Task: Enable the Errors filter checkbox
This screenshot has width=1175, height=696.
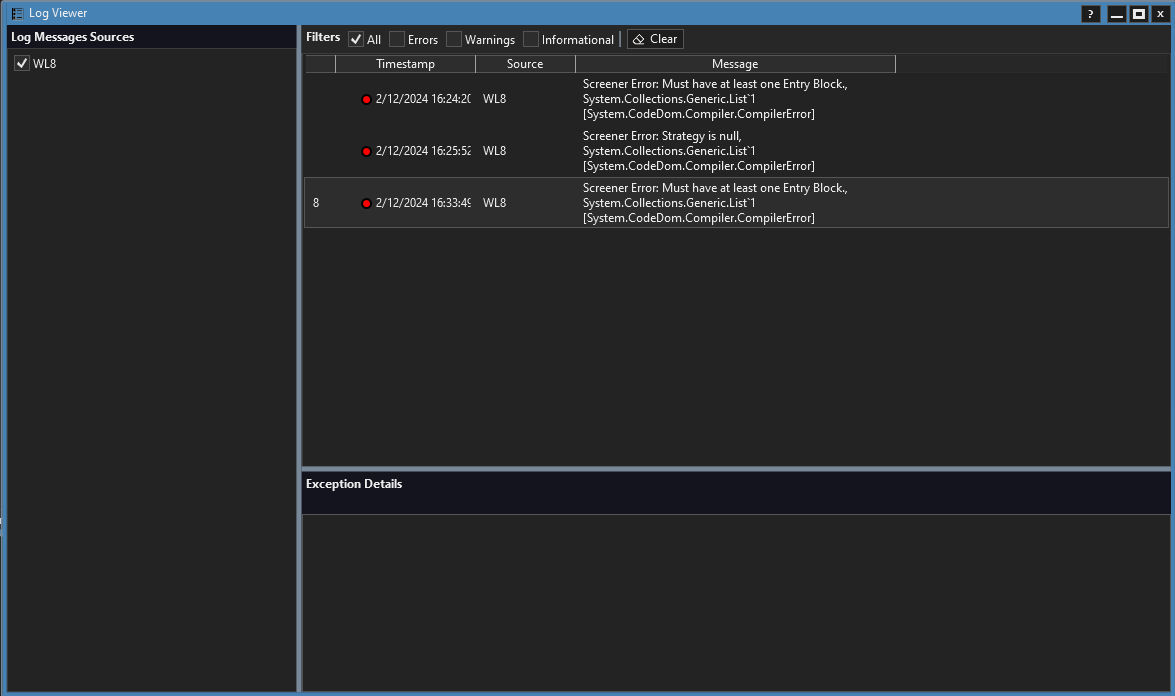Action: click(397, 39)
